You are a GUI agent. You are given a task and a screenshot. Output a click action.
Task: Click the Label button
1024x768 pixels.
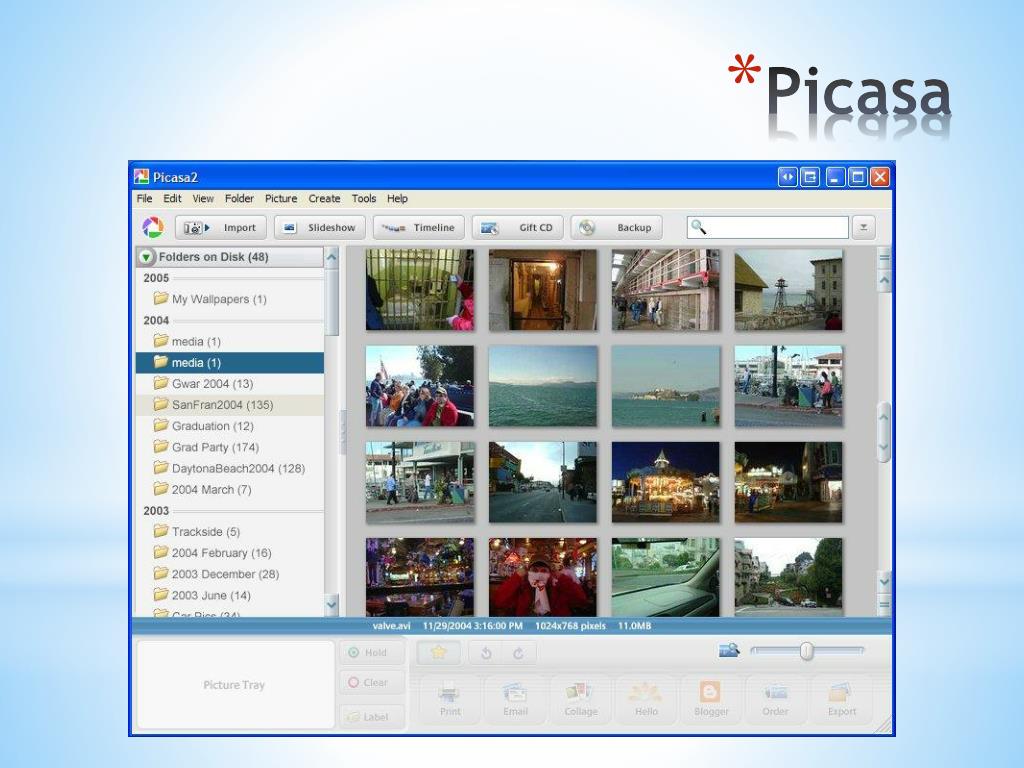coord(372,717)
